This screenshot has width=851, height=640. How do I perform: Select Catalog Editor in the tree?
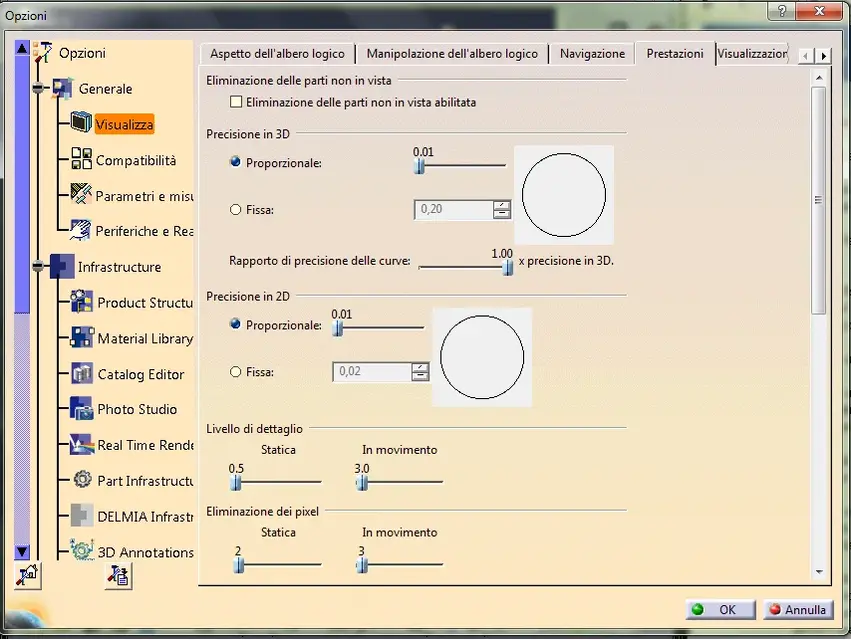[x=141, y=375]
